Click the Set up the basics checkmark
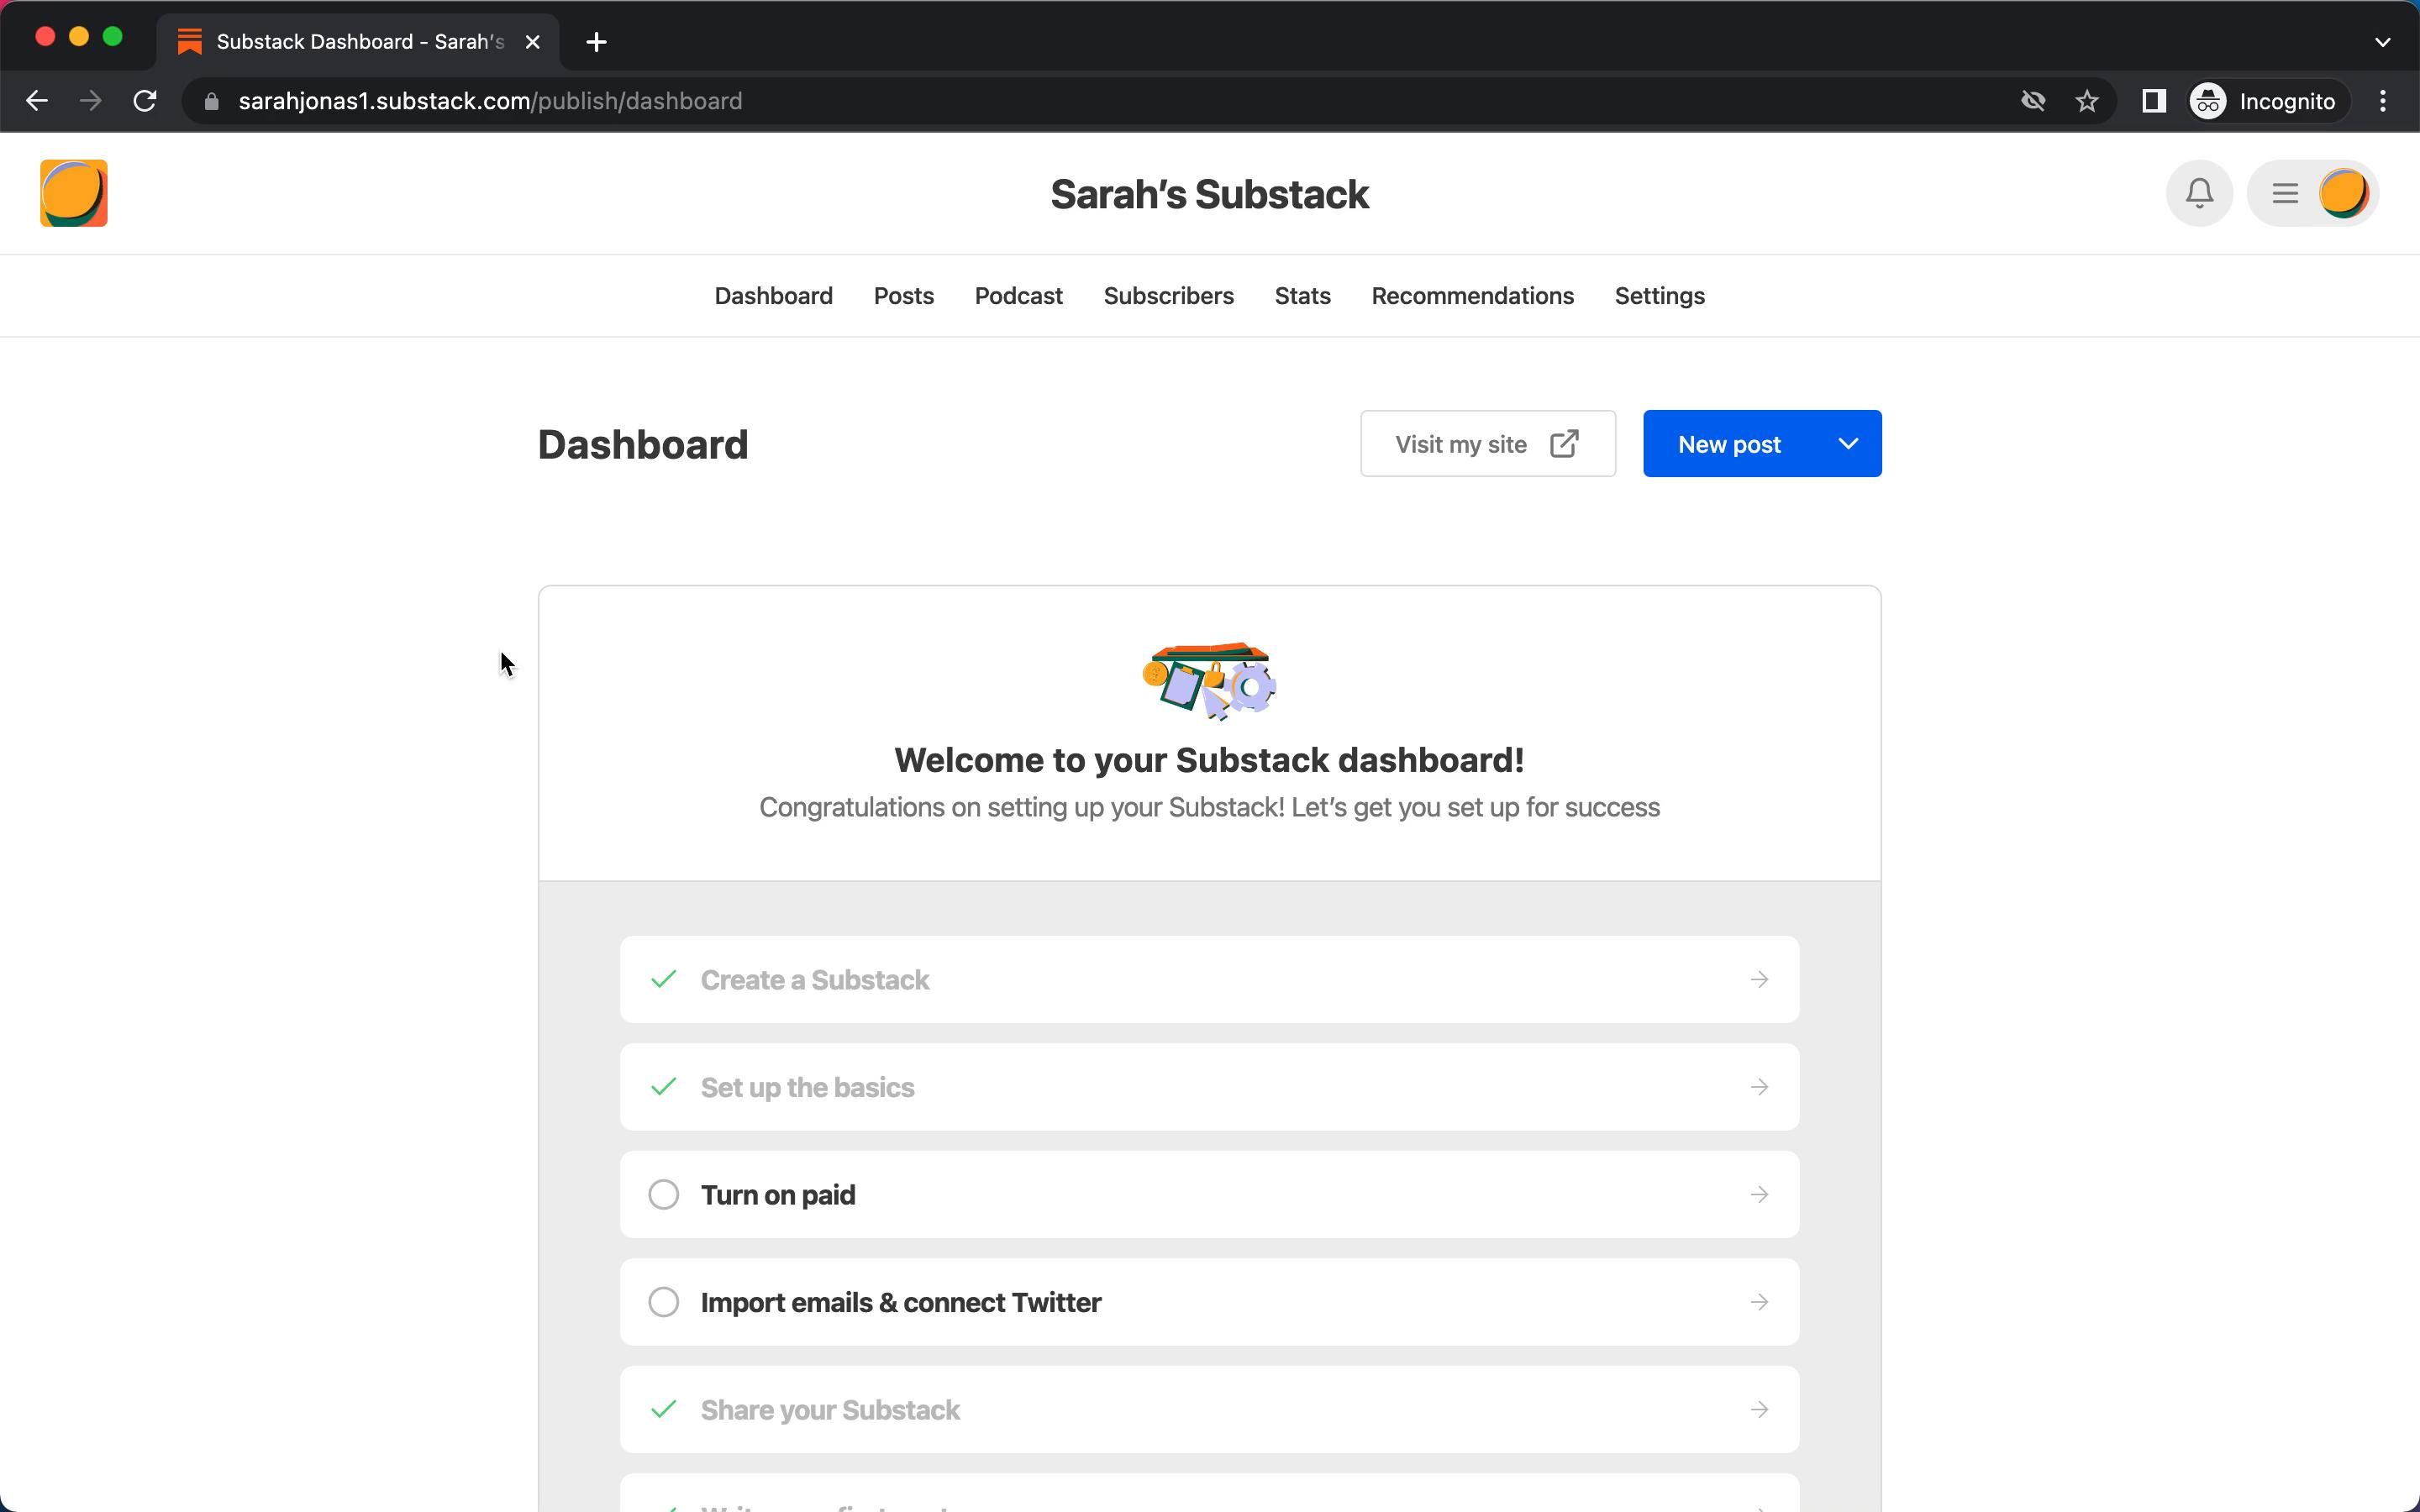 pos(663,1087)
